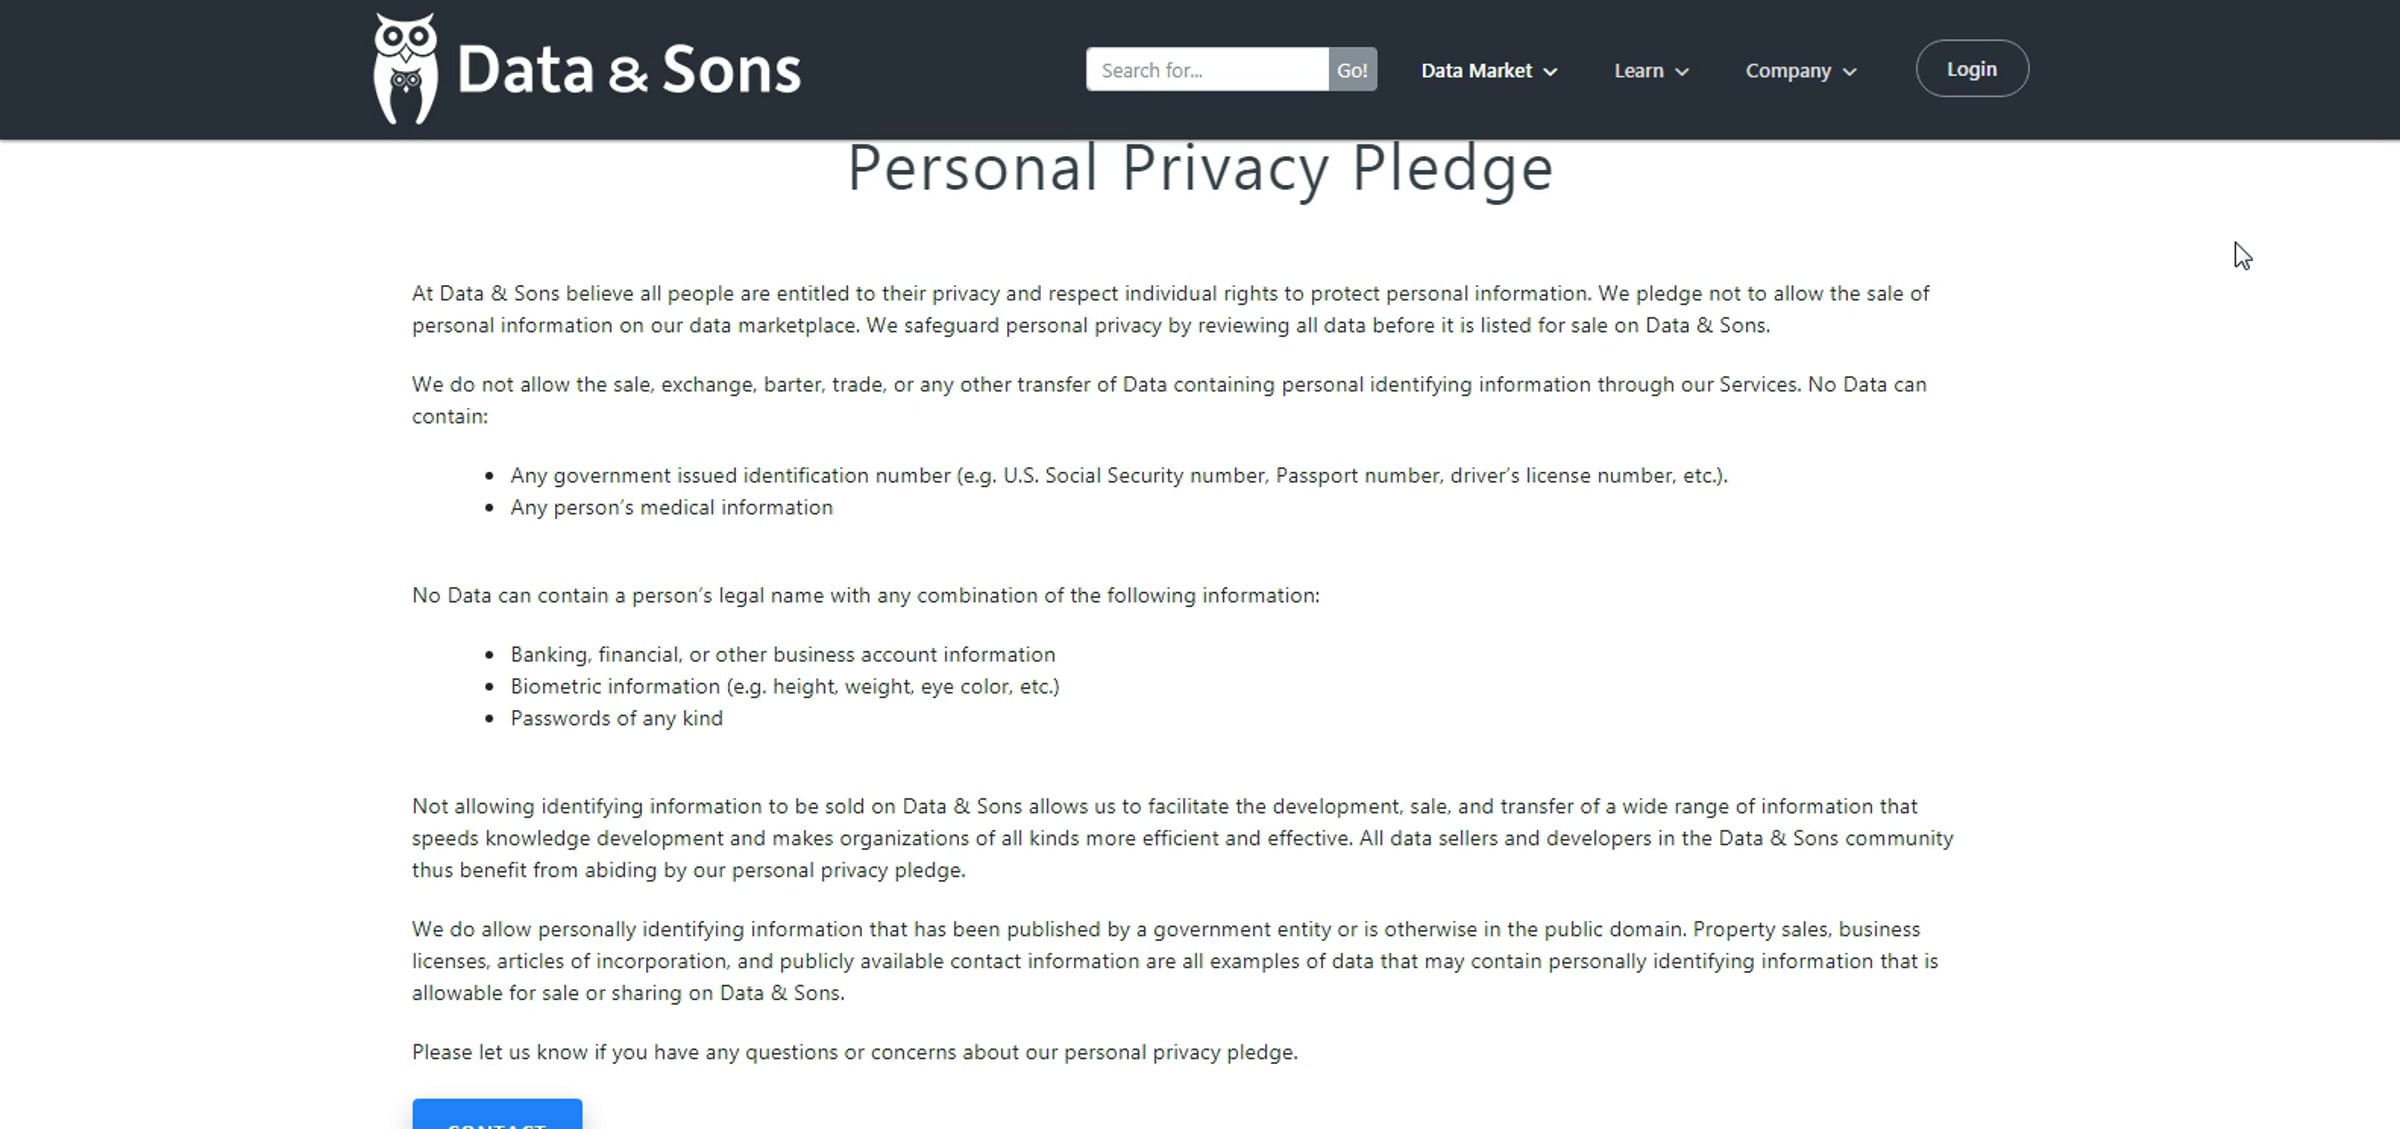Image resolution: width=2400 pixels, height=1129 pixels.
Task: Click the 'Please let us know' sentence
Action: [854, 1053]
